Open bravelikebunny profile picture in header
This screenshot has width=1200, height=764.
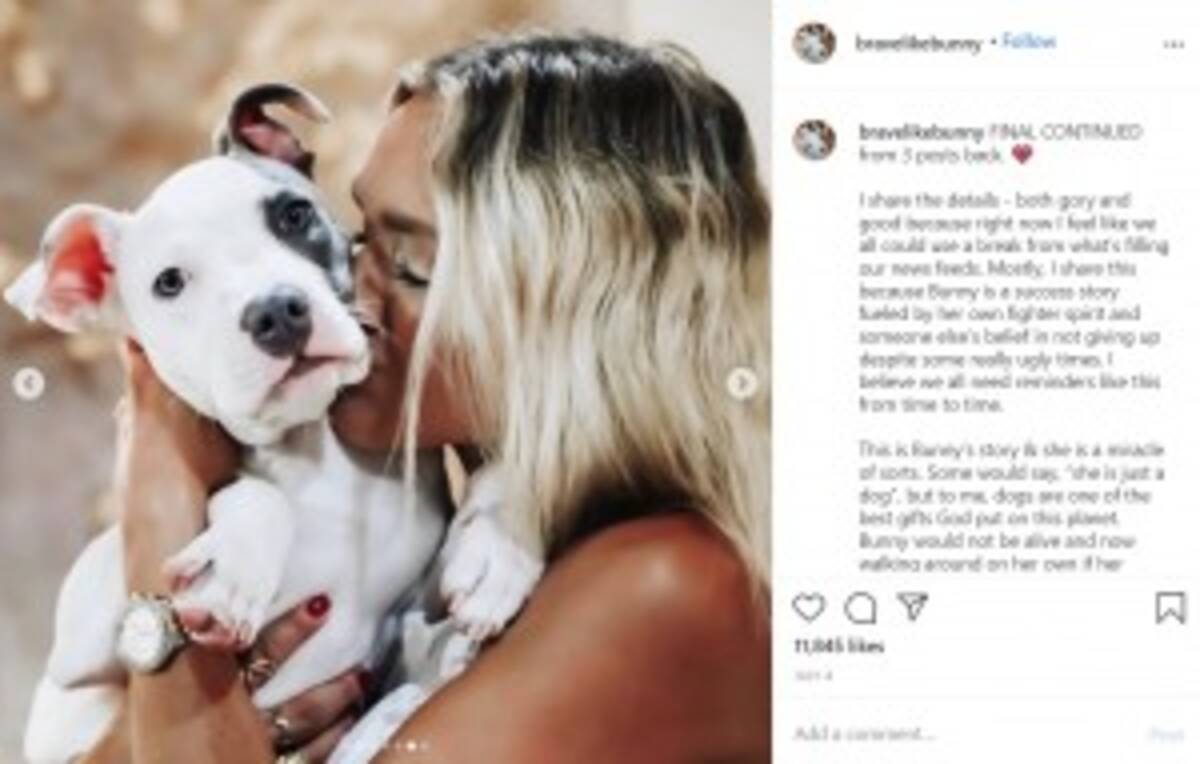click(x=814, y=43)
